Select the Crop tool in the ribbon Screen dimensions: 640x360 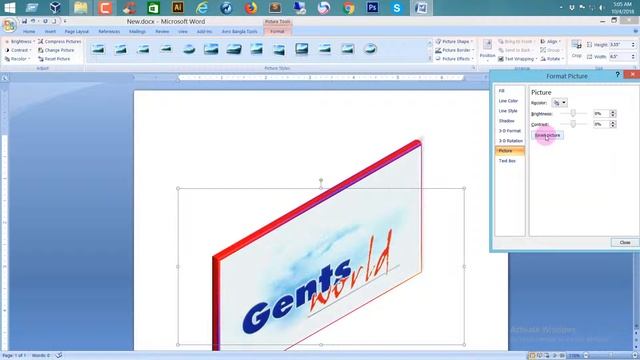point(576,49)
